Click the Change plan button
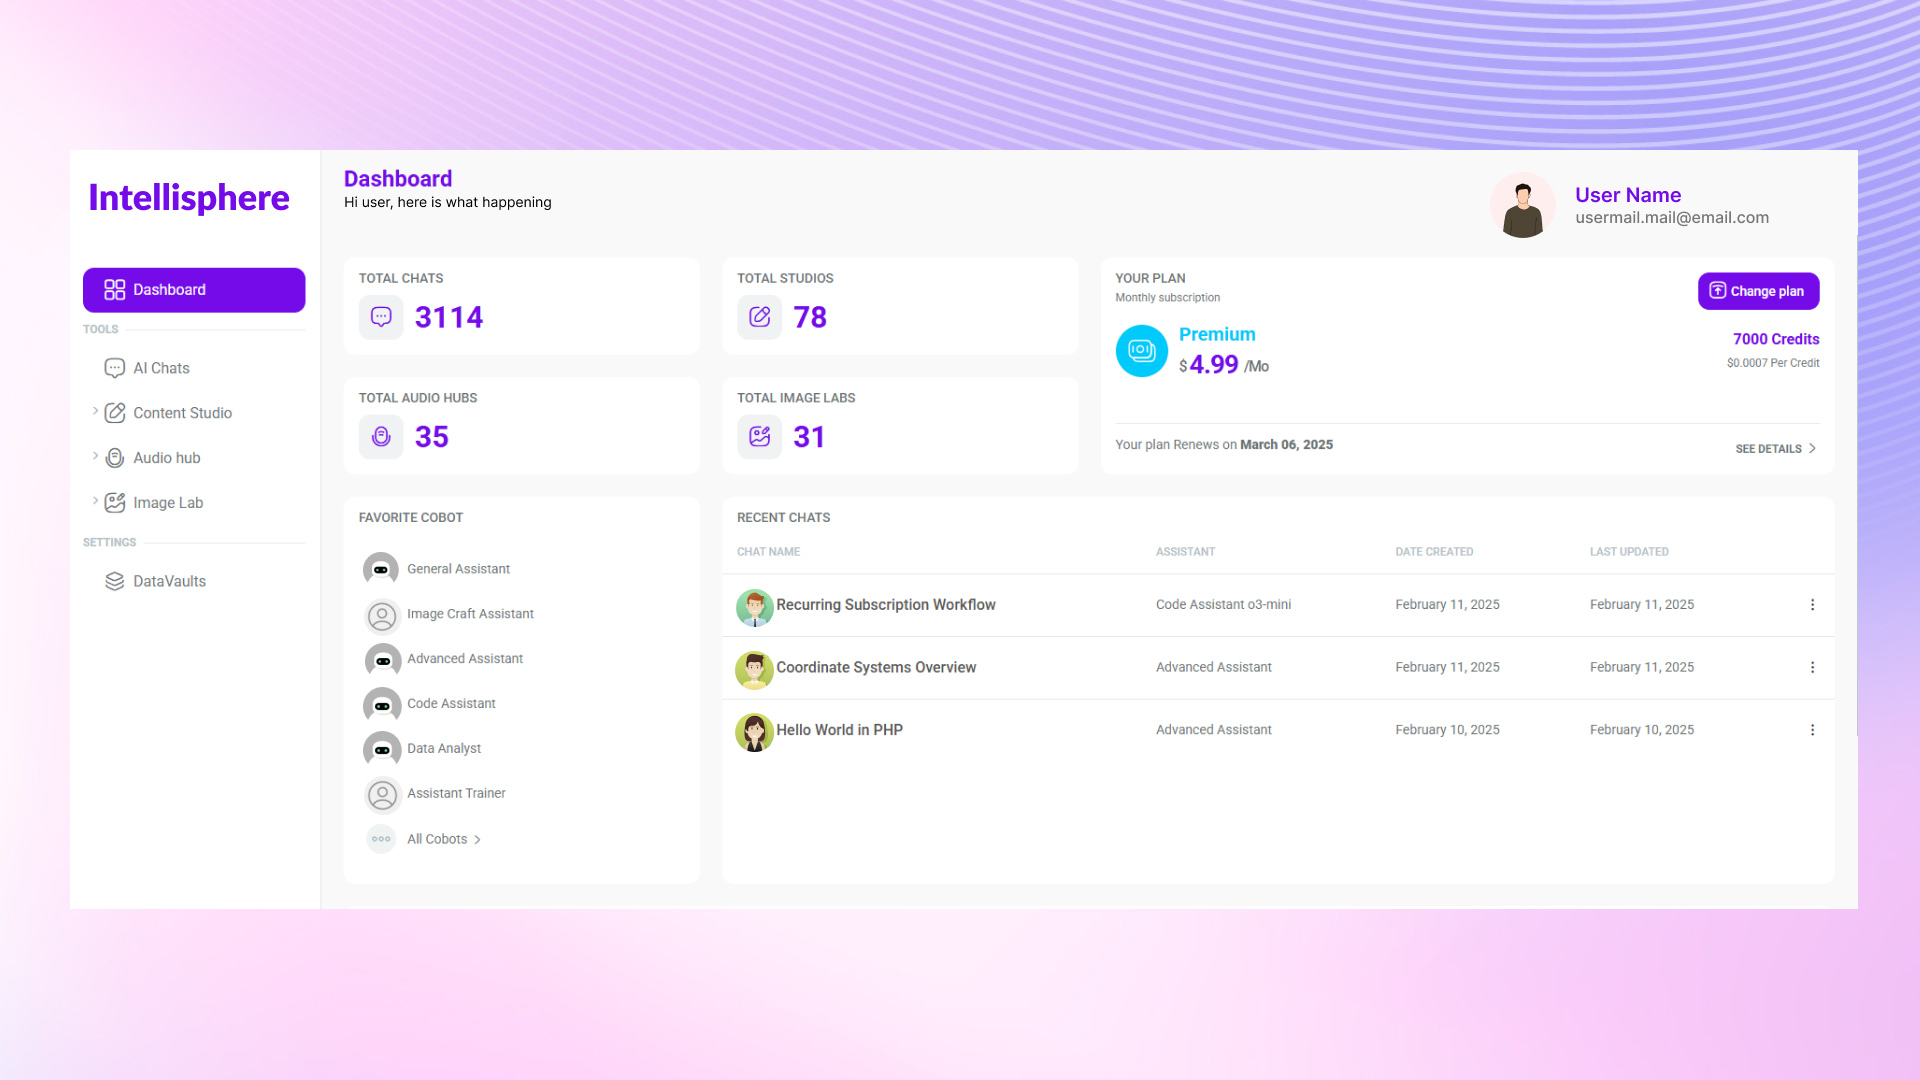This screenshot has width=1920, height=1080. [1757, 291]
